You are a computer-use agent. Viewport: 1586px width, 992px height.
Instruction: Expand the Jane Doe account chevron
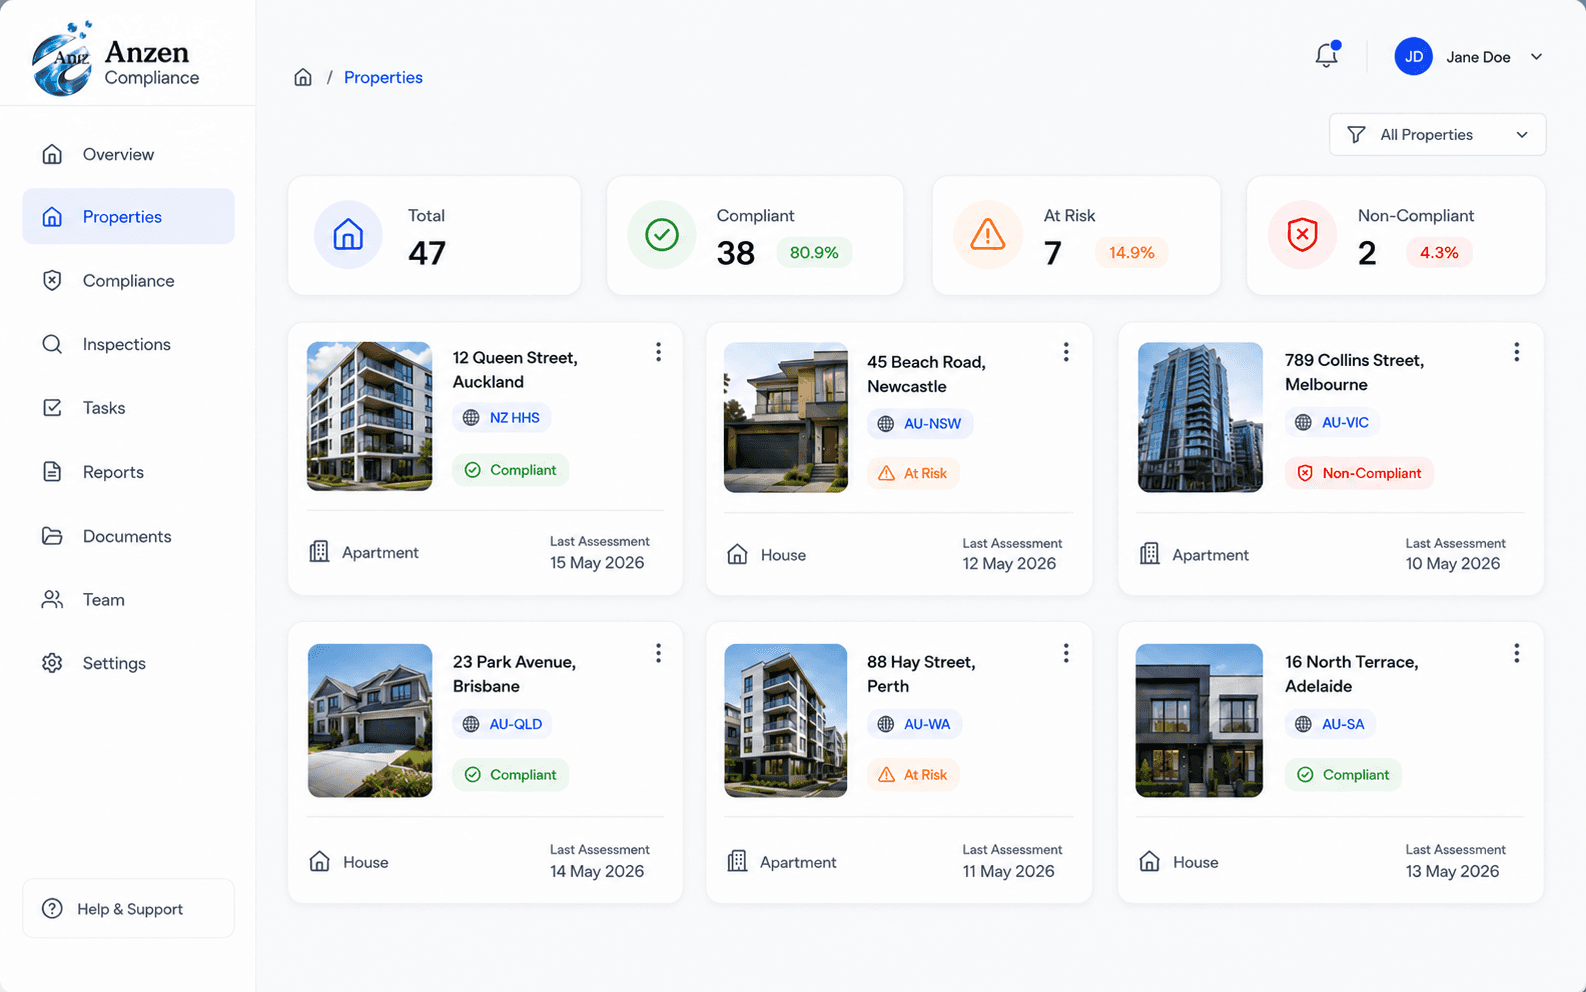click(x=1536, y=57)
